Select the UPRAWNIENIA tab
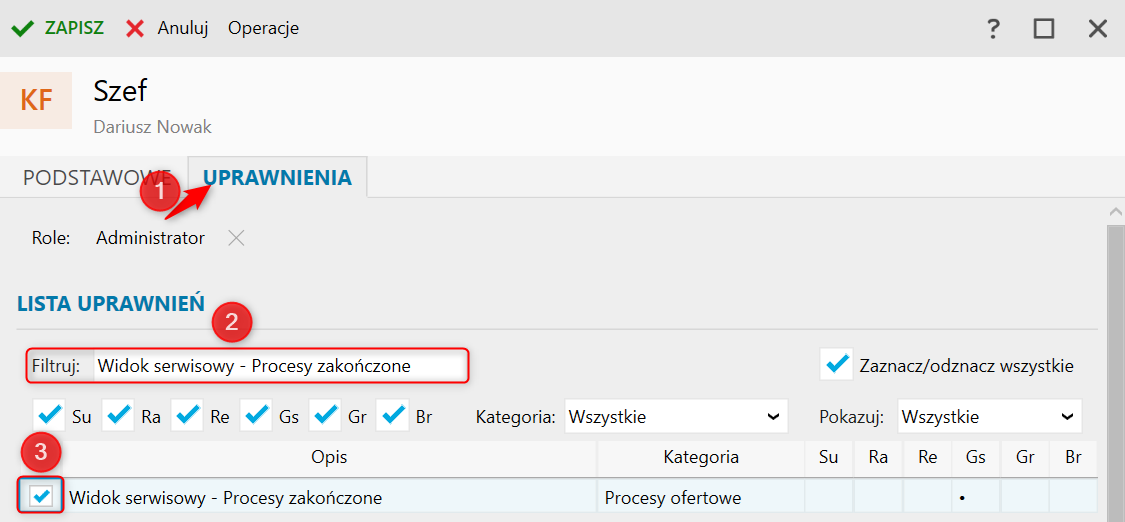The width and height of the screenshot is (1125, 522). click(277, 178)
